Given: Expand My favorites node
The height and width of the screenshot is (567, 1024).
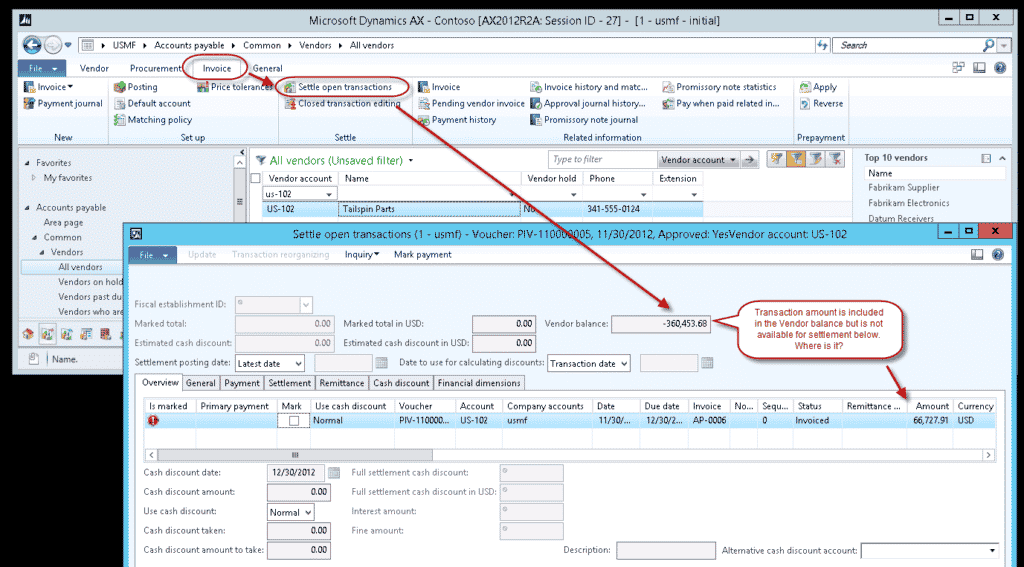Looking at the screenshot, I should [34, 178].
